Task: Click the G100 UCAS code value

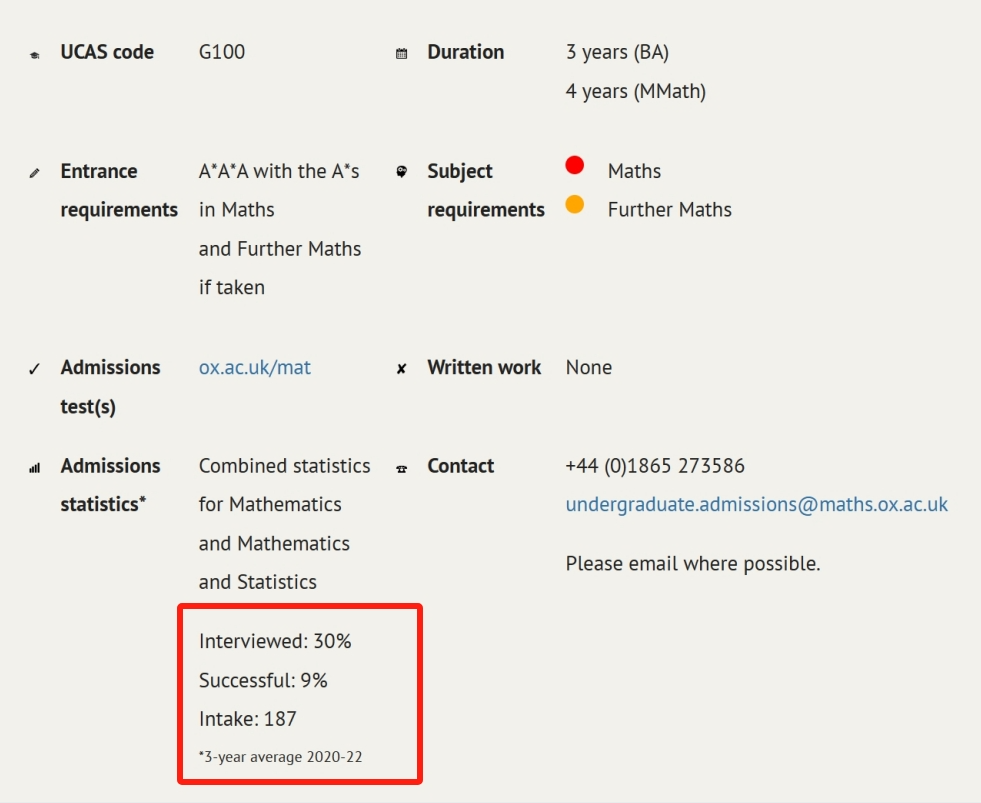Action: 221,52
